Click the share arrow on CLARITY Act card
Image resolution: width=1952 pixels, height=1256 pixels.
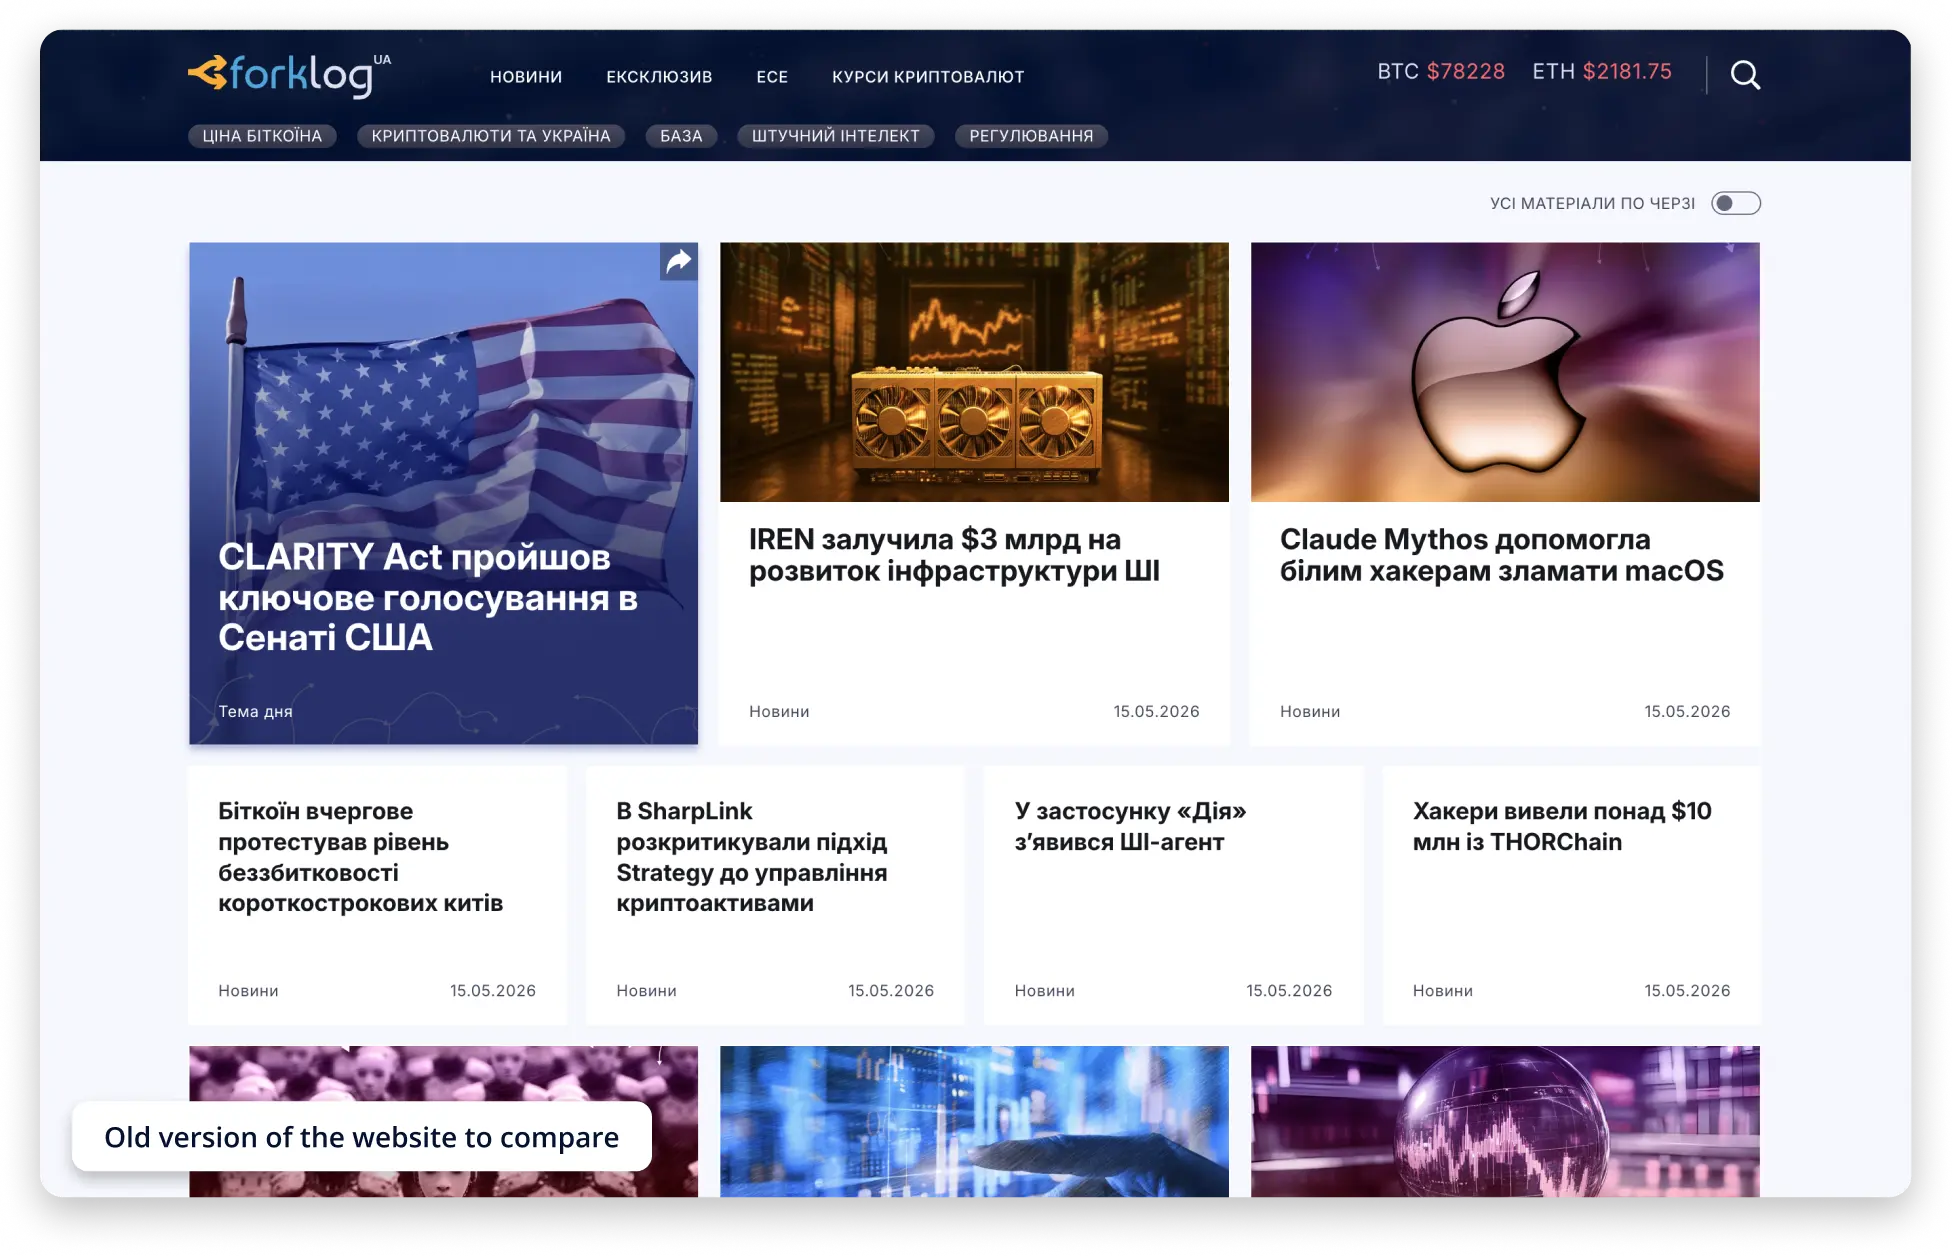tap(679, 262)
